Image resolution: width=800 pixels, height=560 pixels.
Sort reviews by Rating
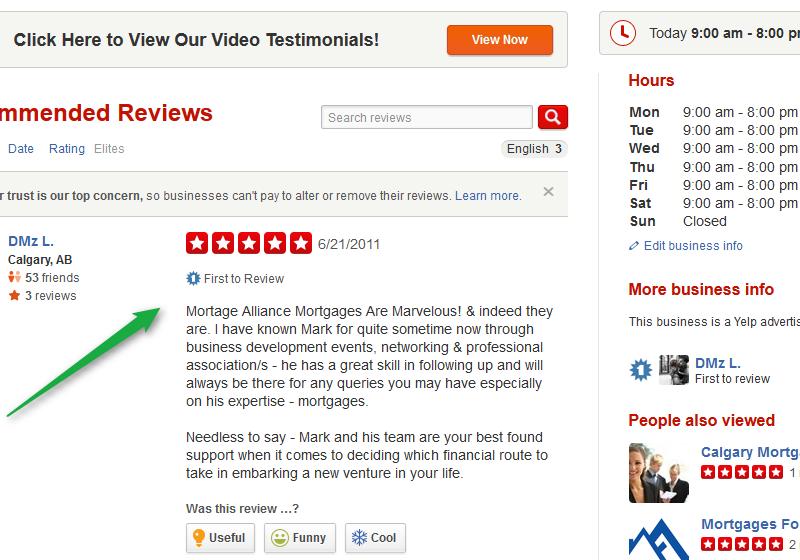pos(67,149)
